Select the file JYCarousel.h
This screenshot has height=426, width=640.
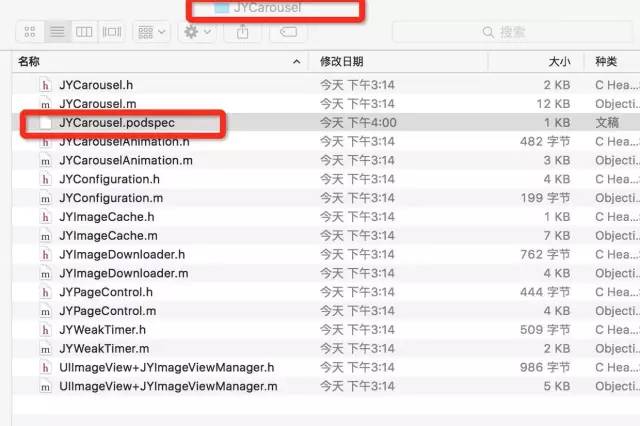pyautogui.click(x=96, y=85)
